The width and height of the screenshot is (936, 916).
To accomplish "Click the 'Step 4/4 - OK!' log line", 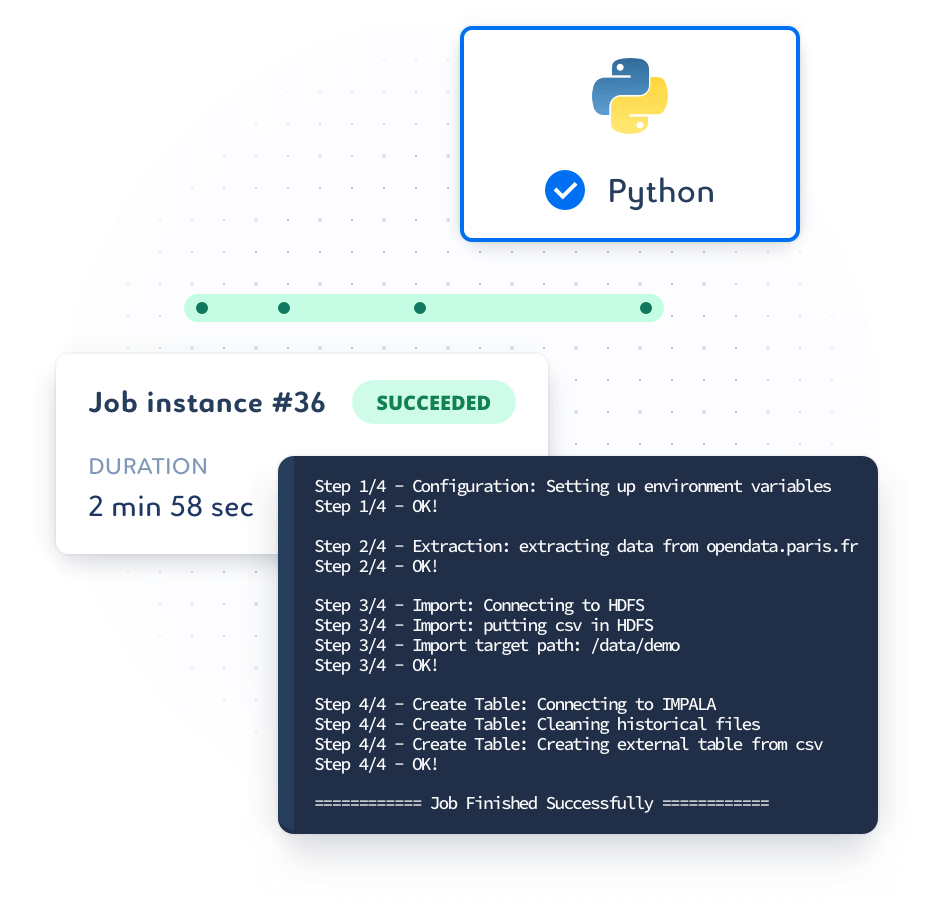I will (377, 764).
